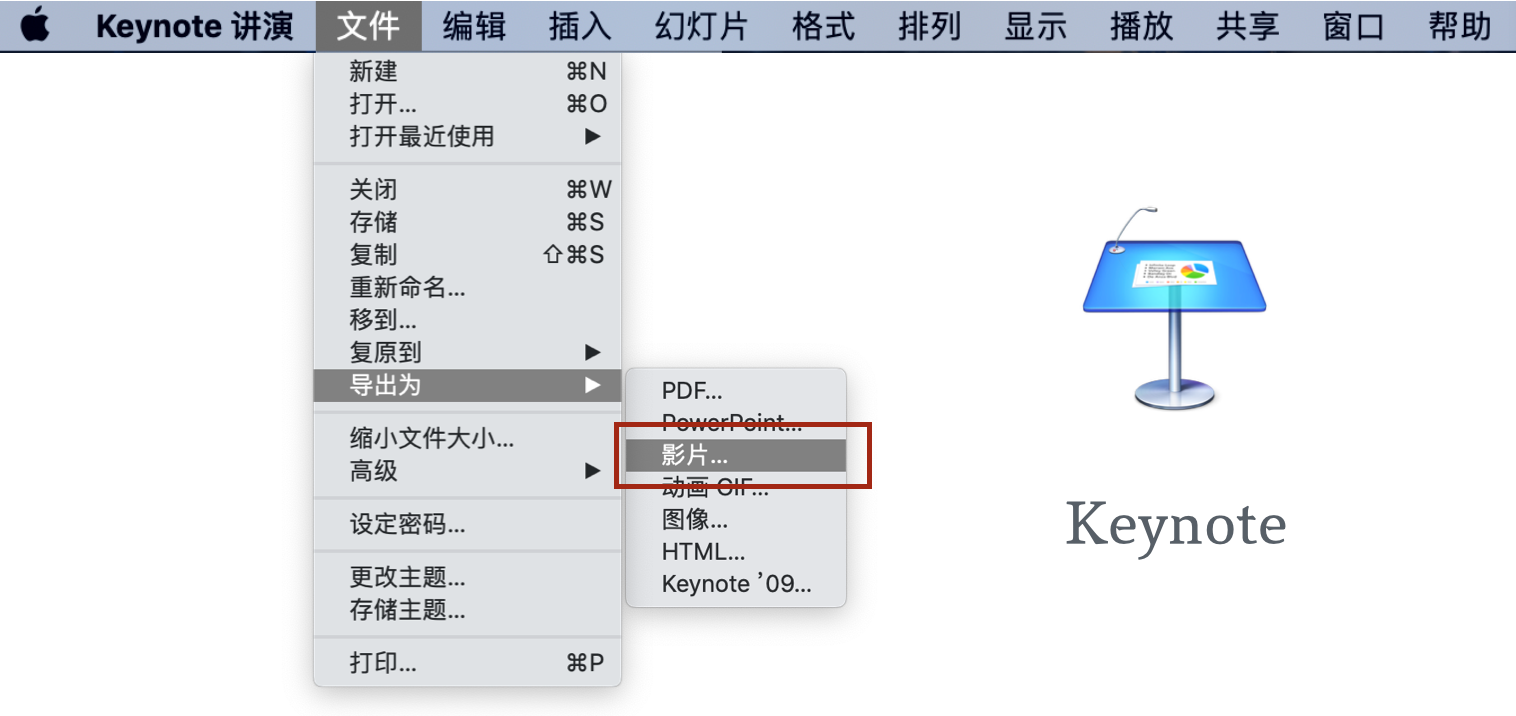The height and width of the screenshot is (716, 1516).
Task: Choose 打印... to print slides
Action: point(468,663)
